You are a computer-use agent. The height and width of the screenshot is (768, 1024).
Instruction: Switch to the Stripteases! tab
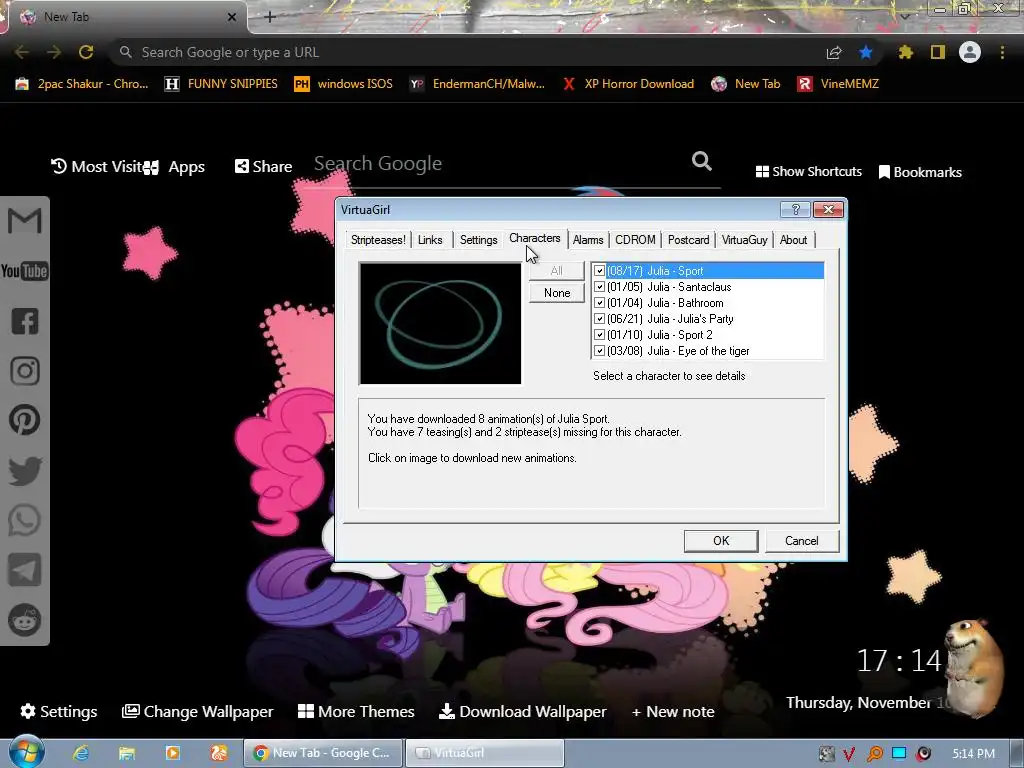[x=378, y=240]
